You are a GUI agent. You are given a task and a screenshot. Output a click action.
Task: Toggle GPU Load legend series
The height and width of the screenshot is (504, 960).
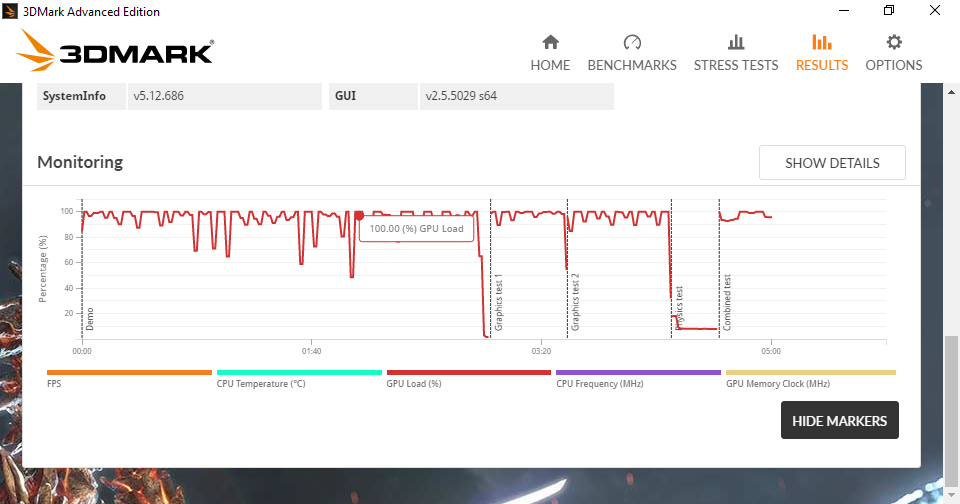[x=468, y=378]
